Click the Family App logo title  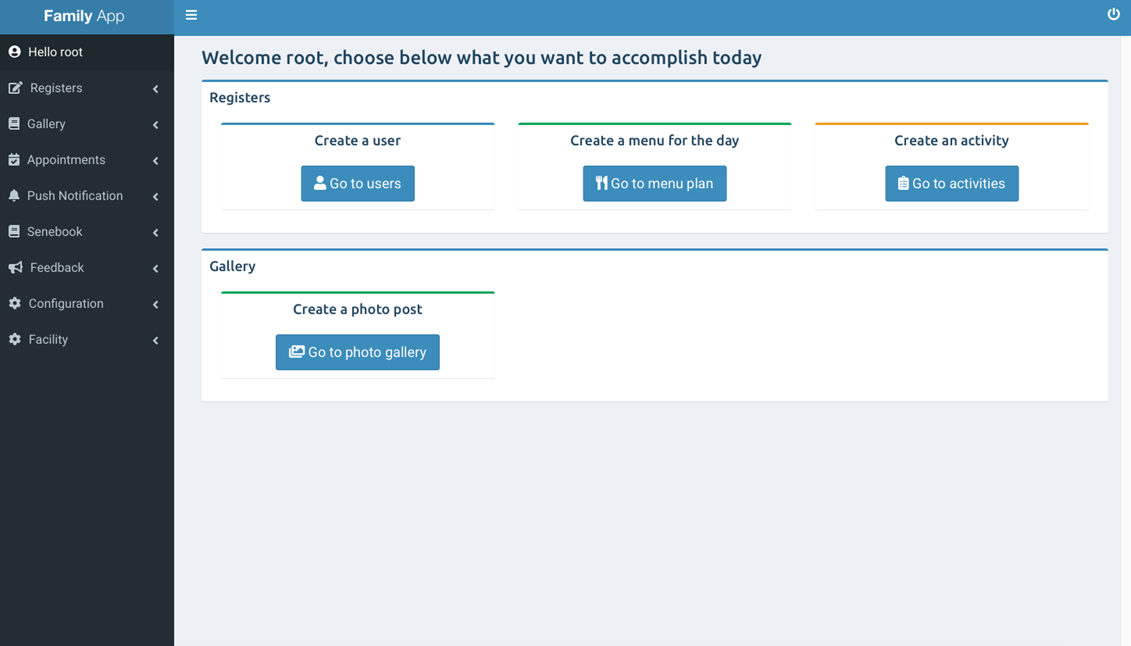click(84, 17)
